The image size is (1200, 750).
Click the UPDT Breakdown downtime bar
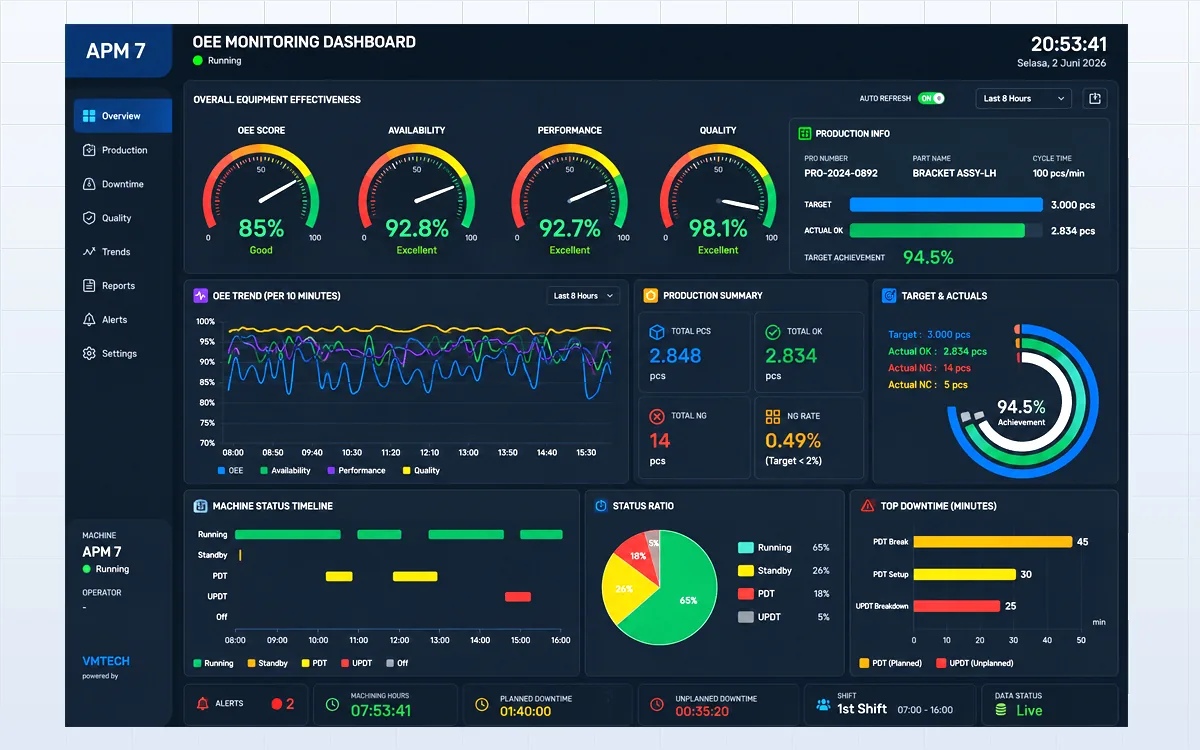(x=956, y=606)
